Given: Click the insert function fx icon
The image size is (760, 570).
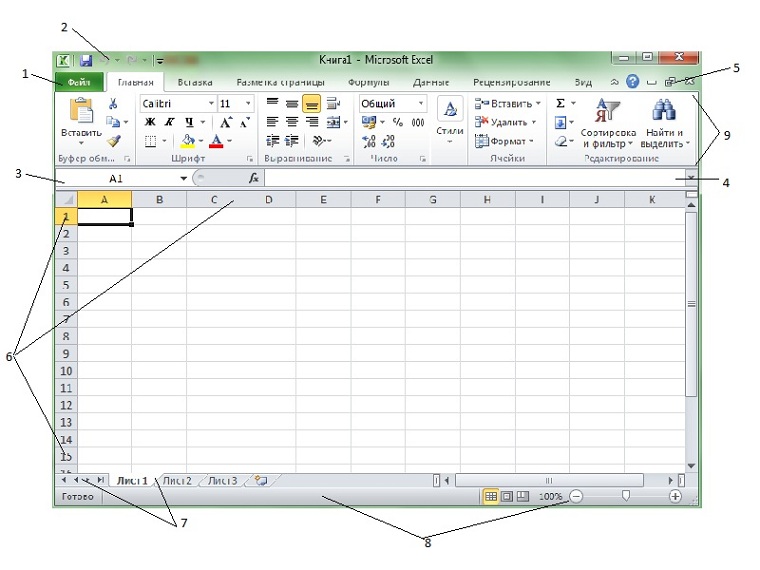Looking at the screenshot, I should click(253, 178).
